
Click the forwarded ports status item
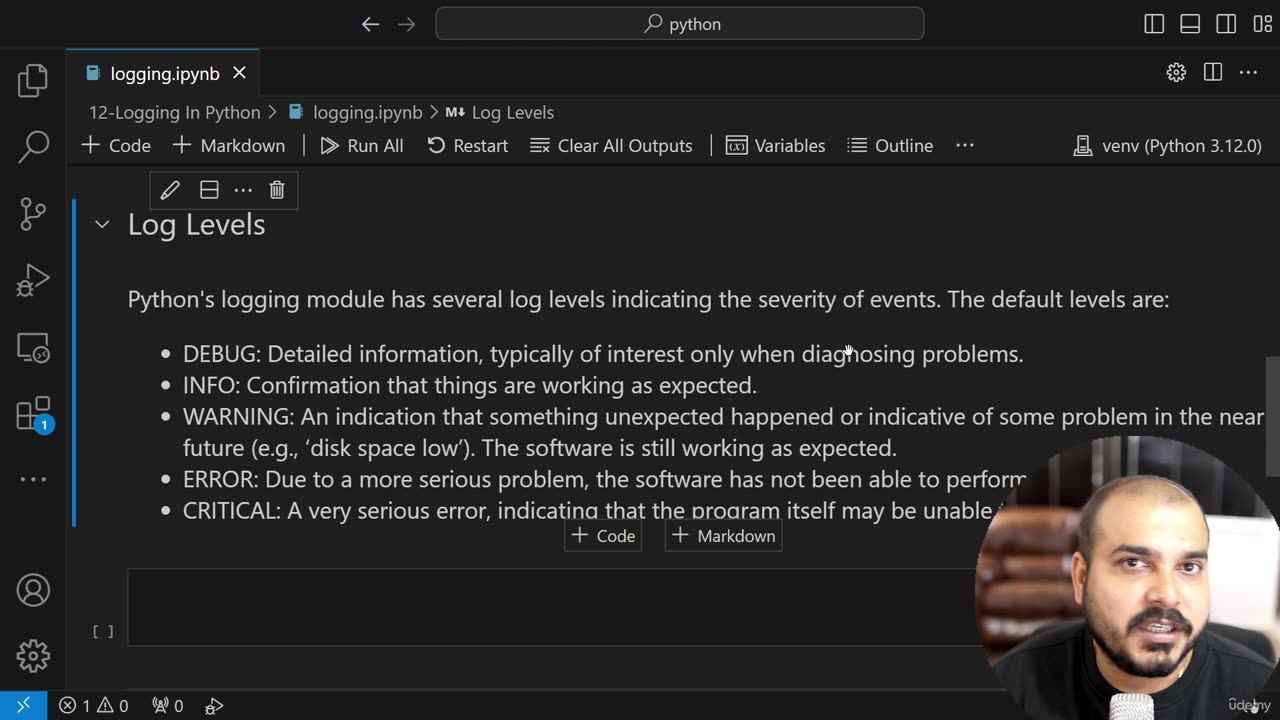(x=167, y=705)
